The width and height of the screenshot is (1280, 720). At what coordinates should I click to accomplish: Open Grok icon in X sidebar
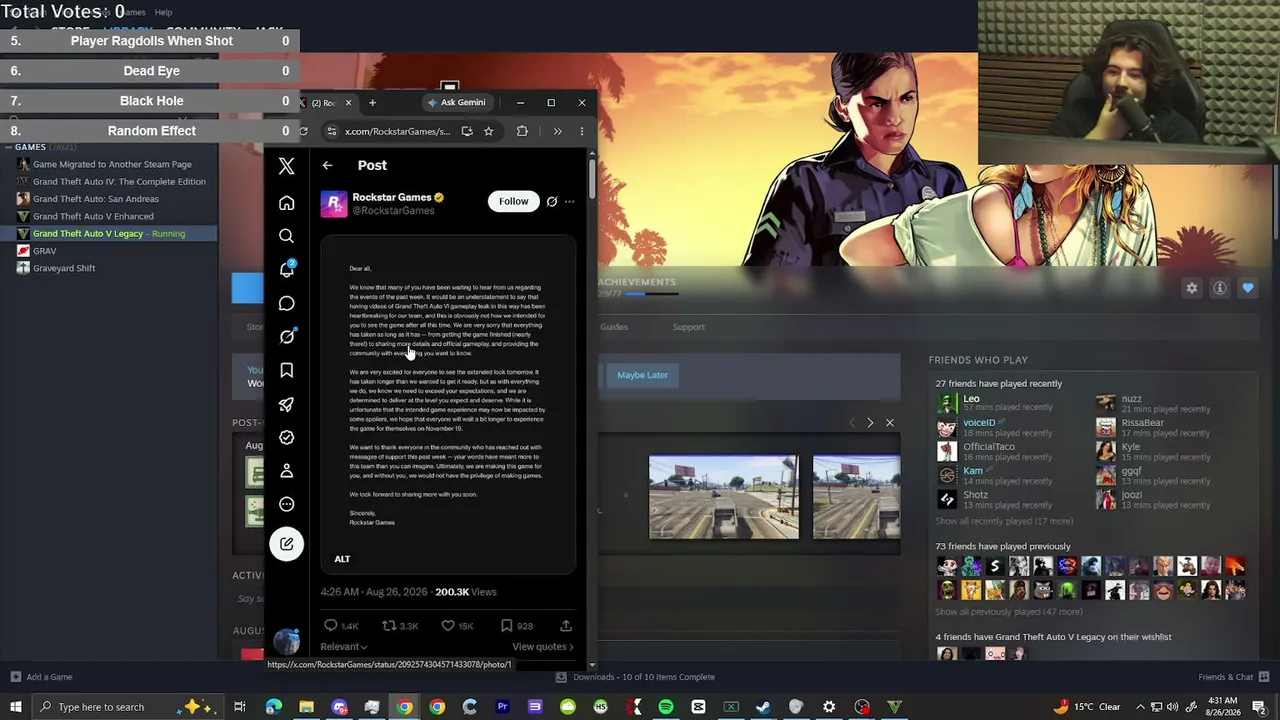(286, 337)
